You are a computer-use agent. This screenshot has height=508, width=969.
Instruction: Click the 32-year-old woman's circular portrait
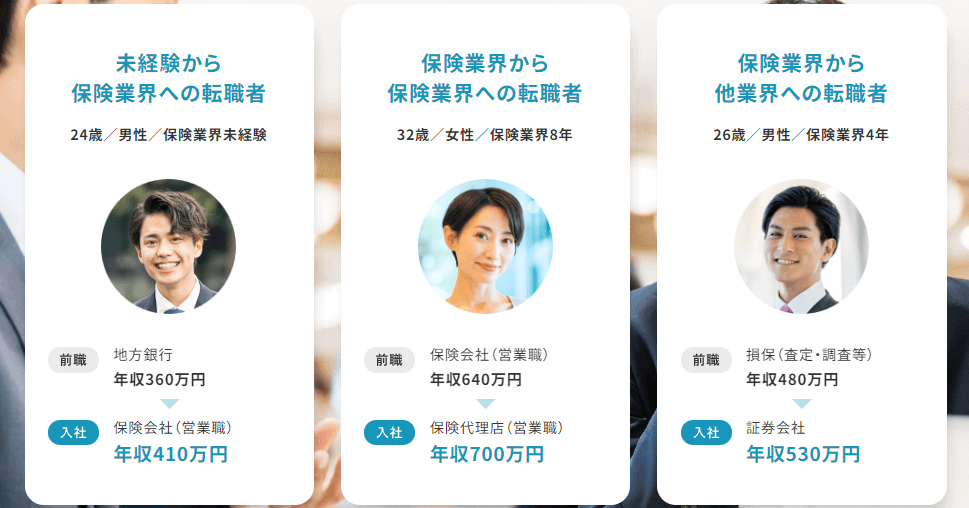coord(485,247)
